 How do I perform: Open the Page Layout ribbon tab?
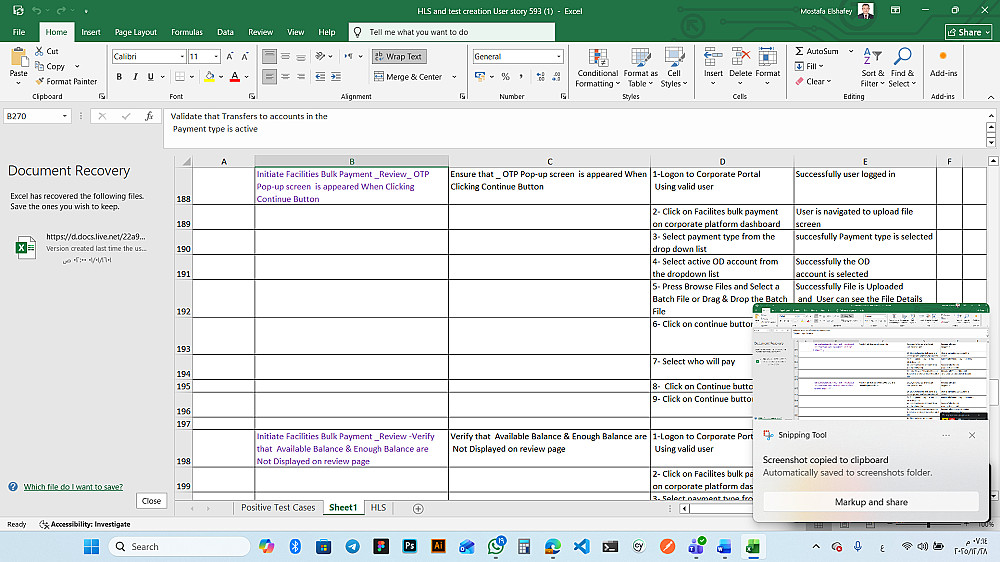pos(136,32)
